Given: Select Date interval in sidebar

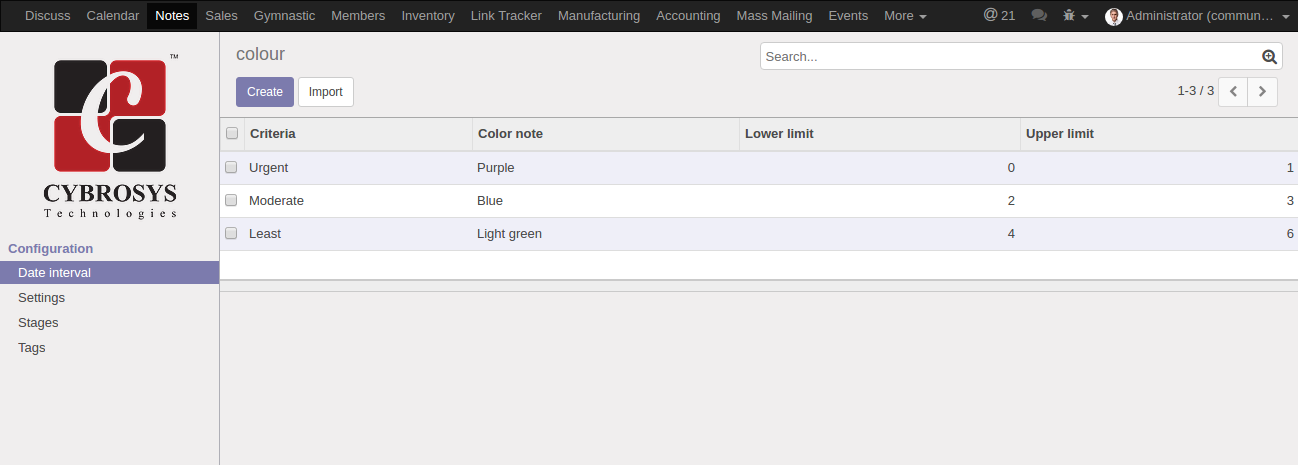Looking at the screenshot, I should 109,273.
